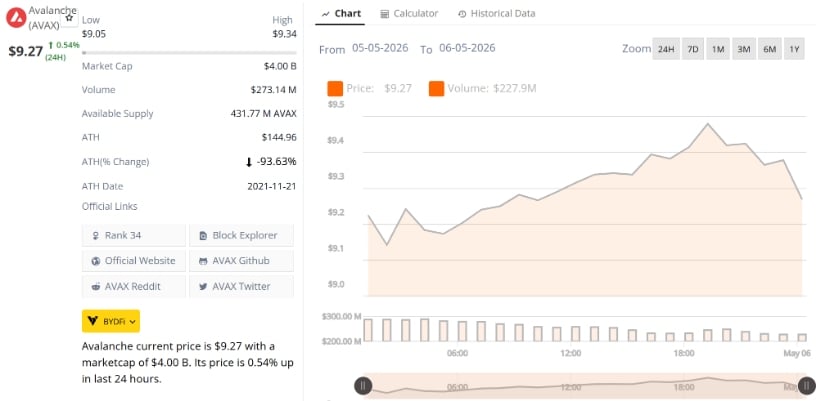Set chart zoom to 1Y
This screenshot has width=825, height=401.
(794, 49)
